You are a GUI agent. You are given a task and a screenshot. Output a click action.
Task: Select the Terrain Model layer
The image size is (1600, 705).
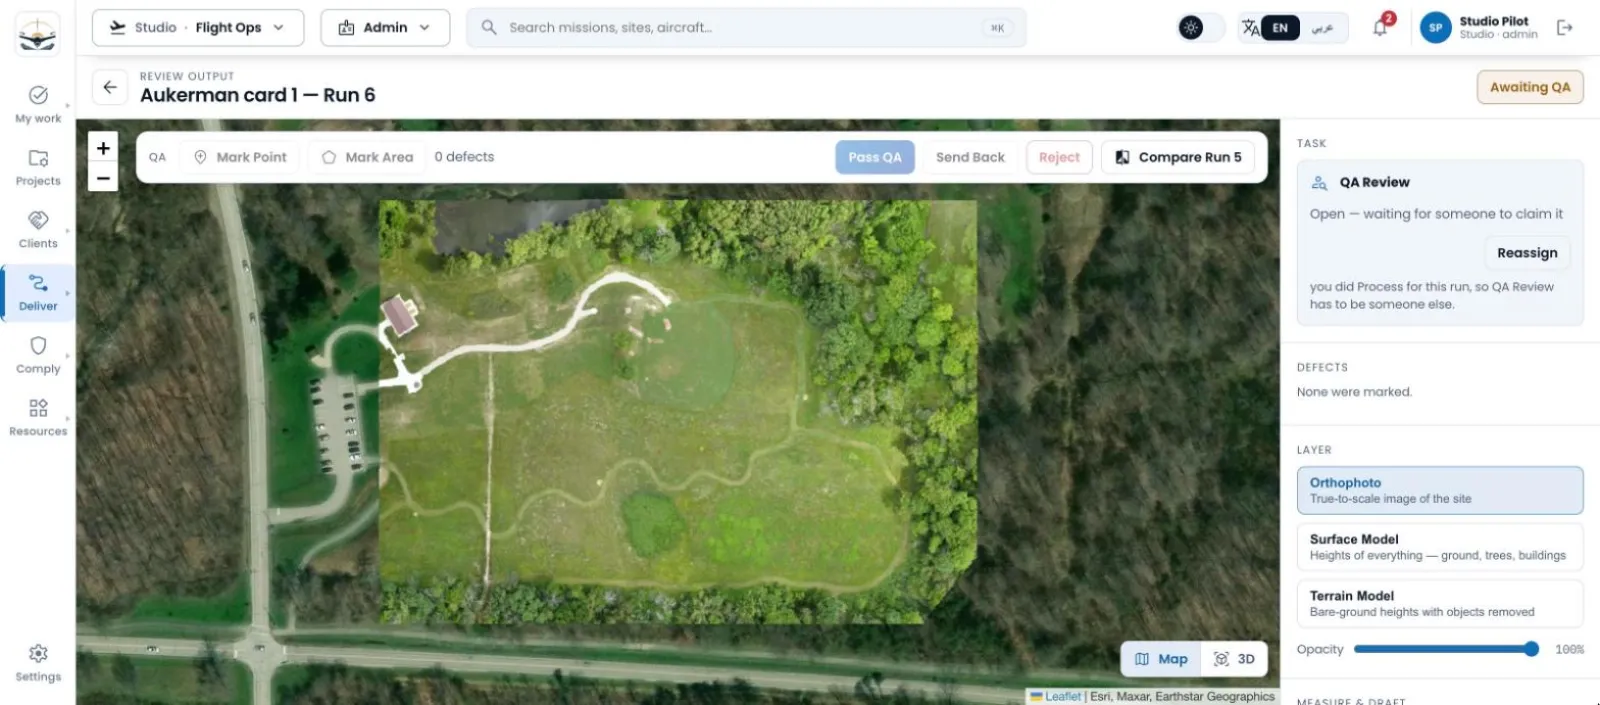[x=1440, y=603]
